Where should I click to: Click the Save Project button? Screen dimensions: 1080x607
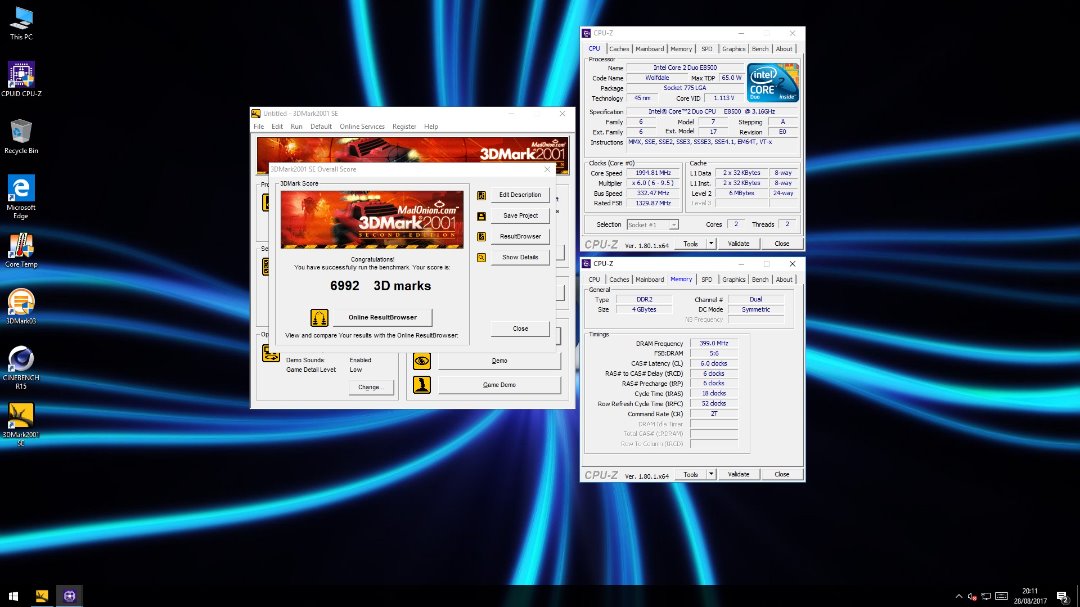[x=520, y=216]
